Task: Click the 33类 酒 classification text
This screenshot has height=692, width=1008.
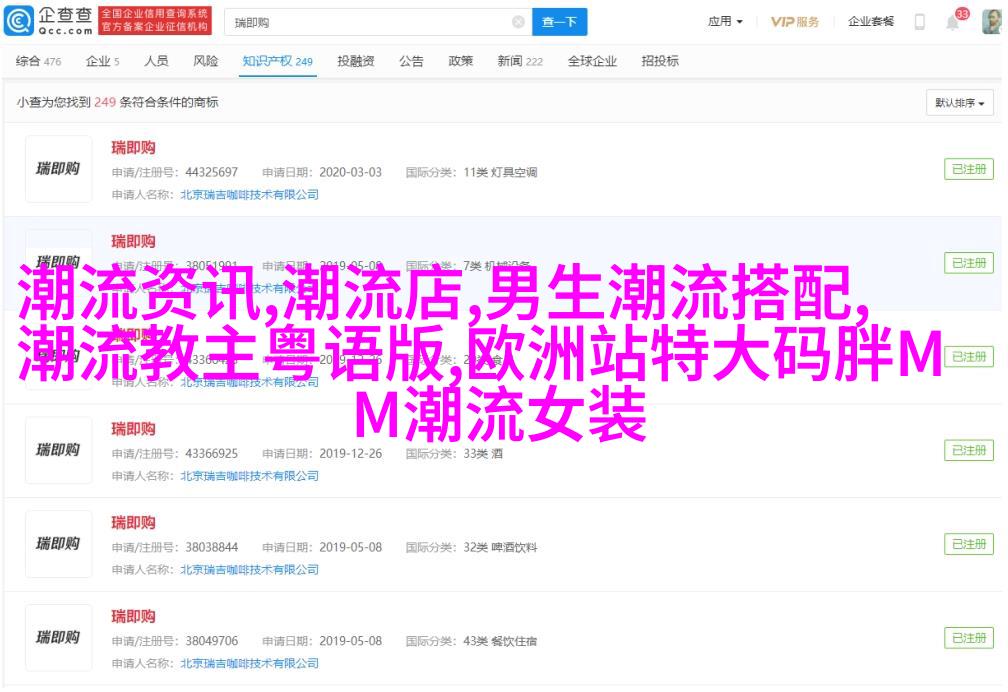Action: click(x=483, y=453)
